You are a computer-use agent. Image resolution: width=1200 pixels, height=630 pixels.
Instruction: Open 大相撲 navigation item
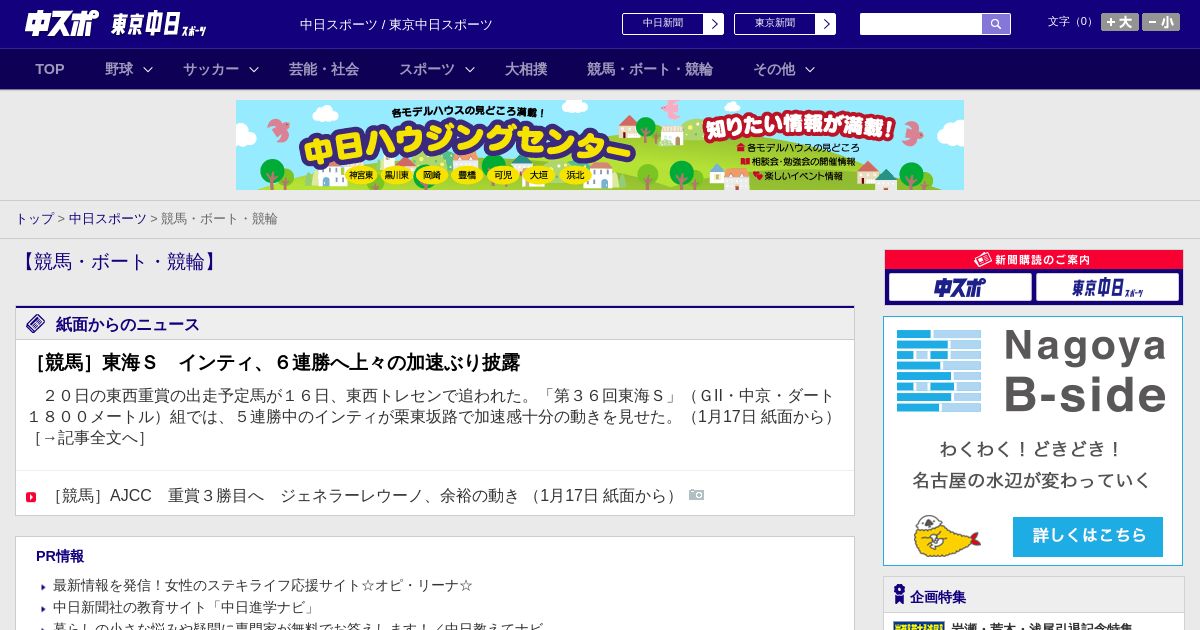click(x=526, y=69)
